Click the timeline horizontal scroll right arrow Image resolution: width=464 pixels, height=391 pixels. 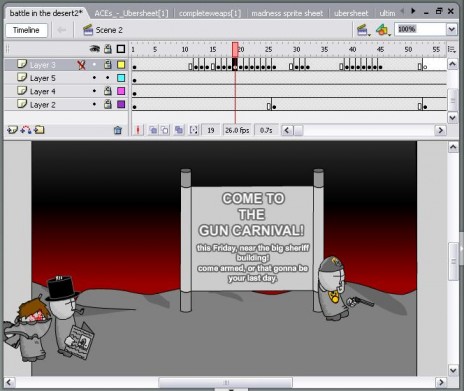pyautogui.click(x=440, y=130)
